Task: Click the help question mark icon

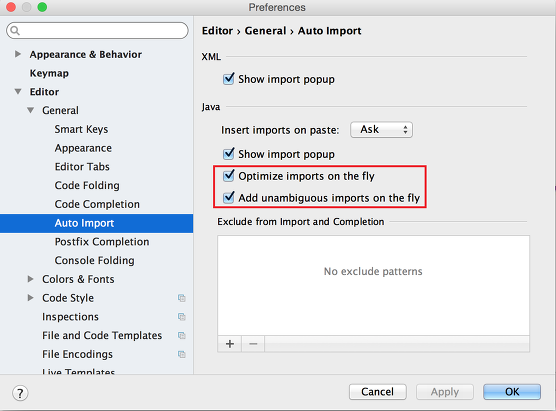Action: pyautogui.click(x=20, y=393)
